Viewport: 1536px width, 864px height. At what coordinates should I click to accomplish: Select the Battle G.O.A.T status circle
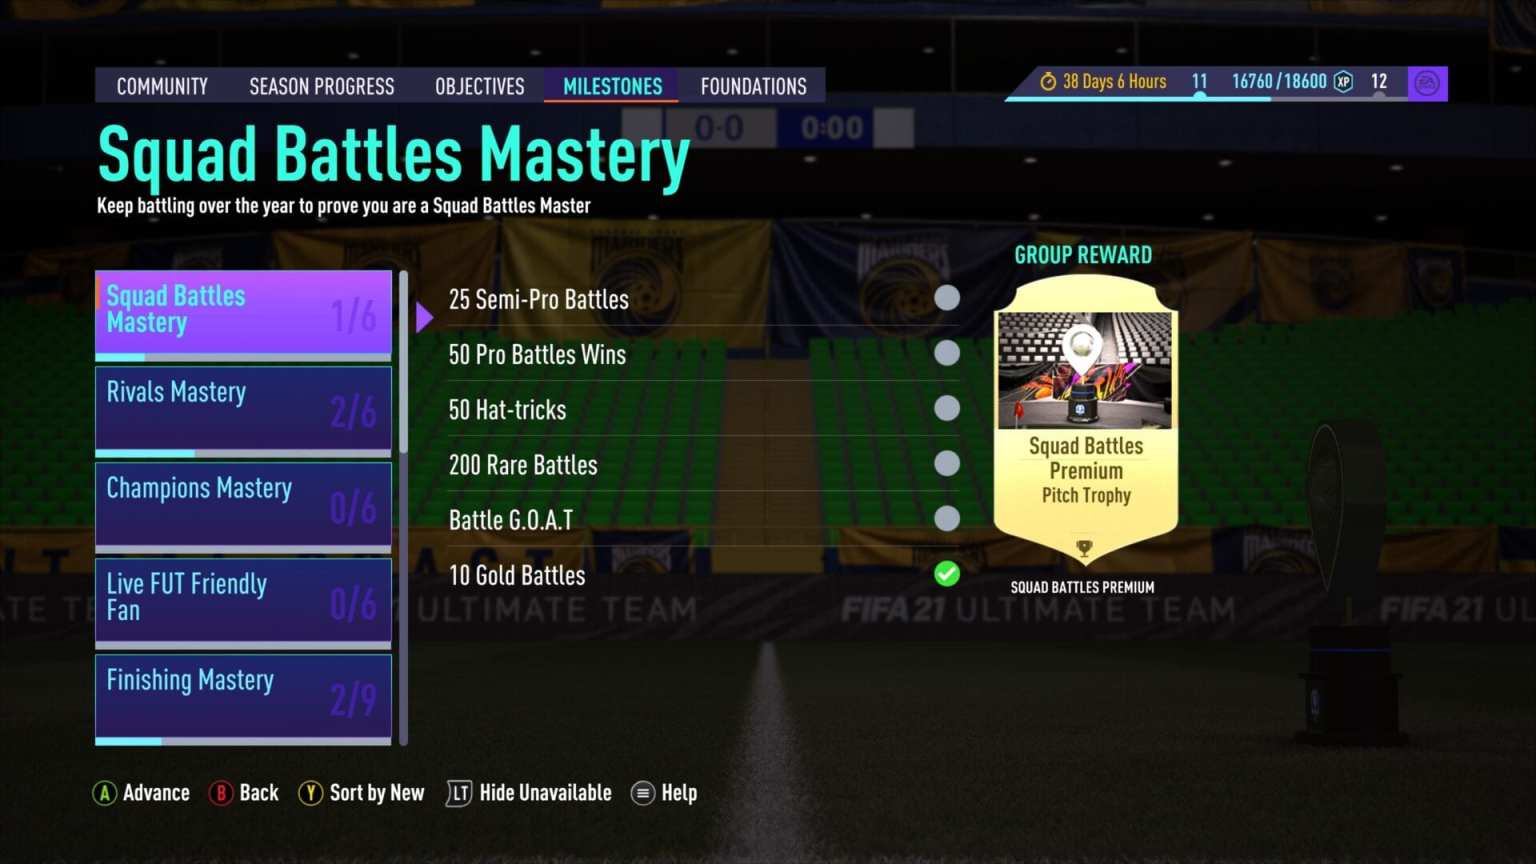(947, 518)
